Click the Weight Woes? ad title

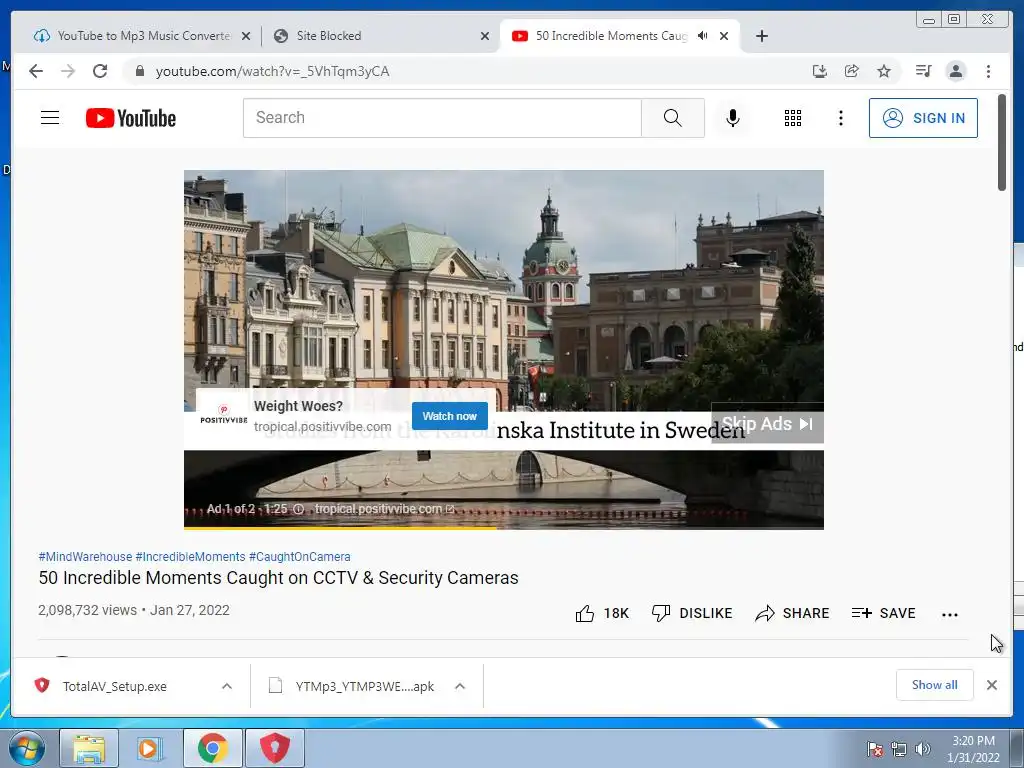298,406
